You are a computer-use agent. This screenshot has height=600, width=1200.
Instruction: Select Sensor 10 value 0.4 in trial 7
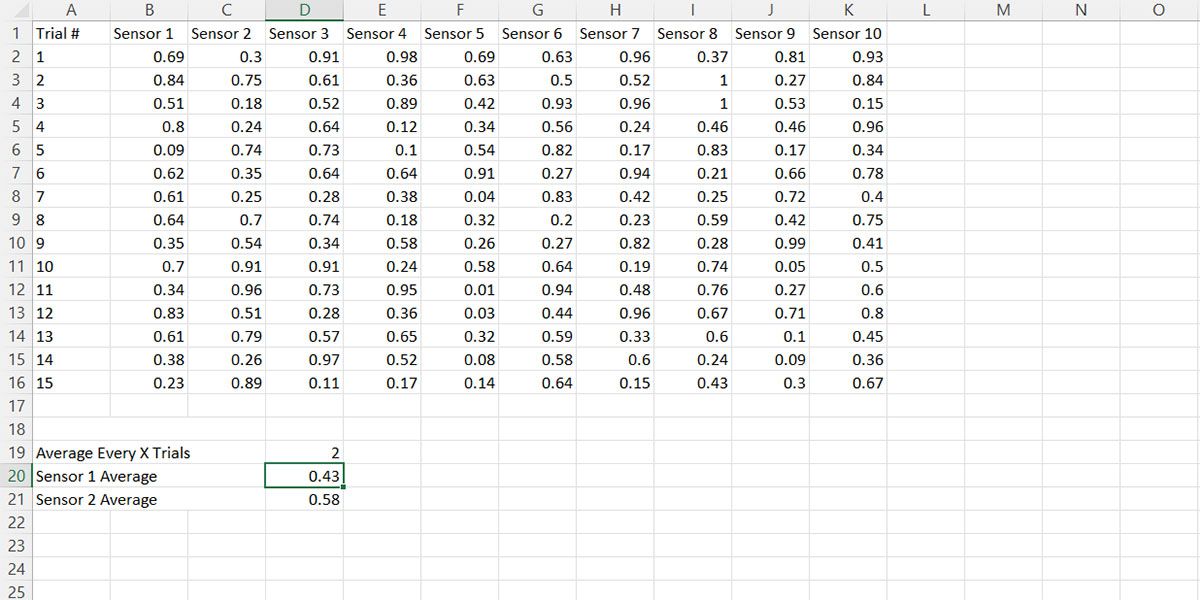tap(848, 197)
